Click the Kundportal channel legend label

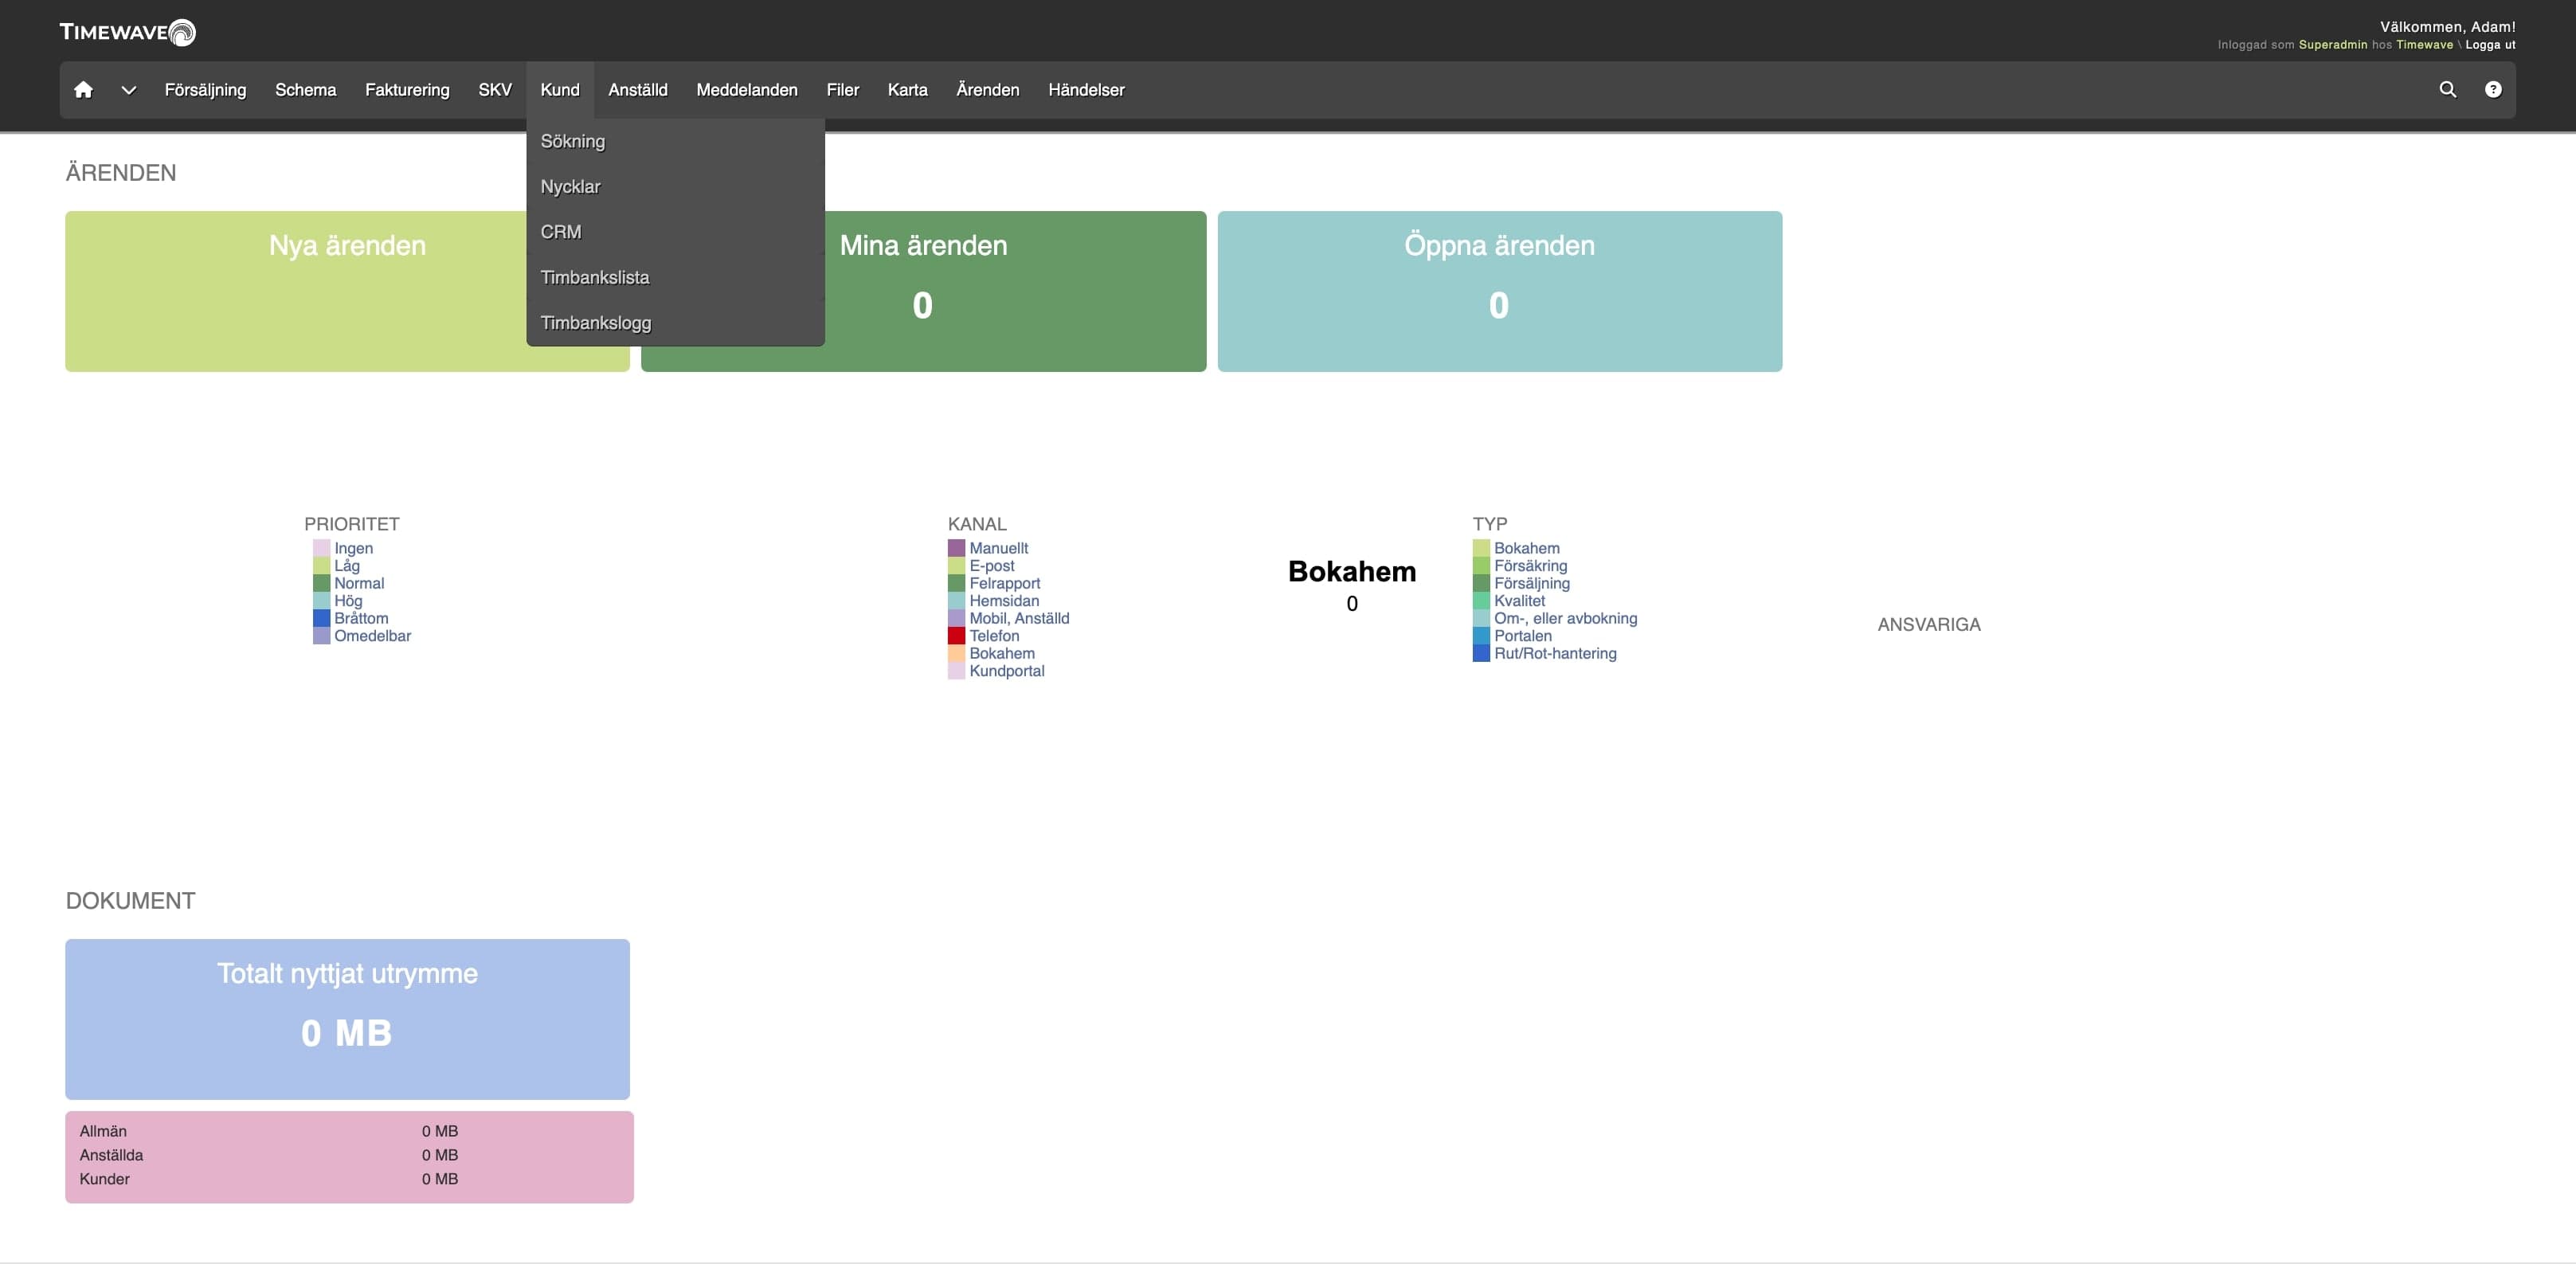point(1006,671)
